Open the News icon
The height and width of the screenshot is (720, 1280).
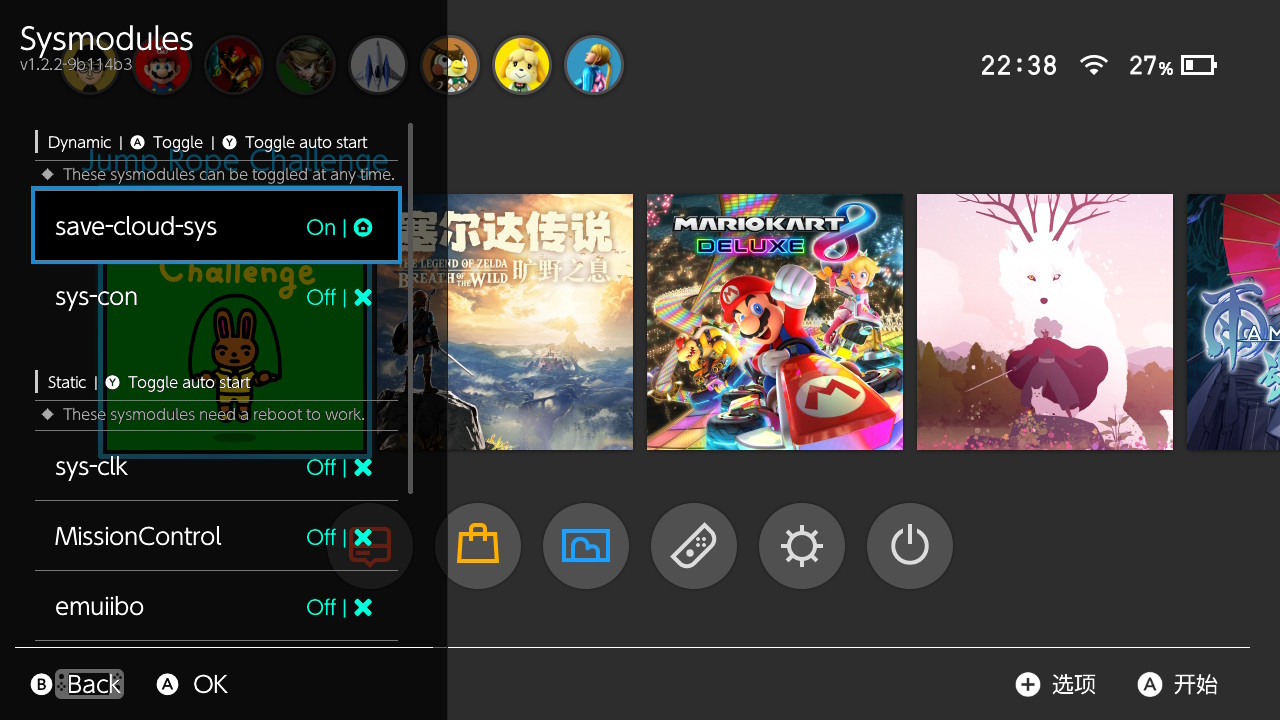click(370, 546)
